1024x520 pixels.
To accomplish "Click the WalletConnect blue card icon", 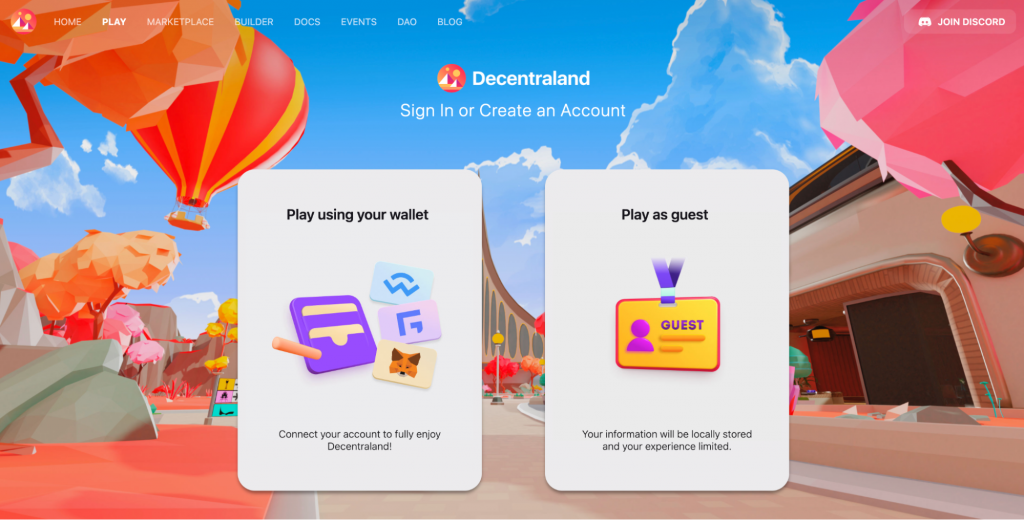I will [x=402, y=283].
